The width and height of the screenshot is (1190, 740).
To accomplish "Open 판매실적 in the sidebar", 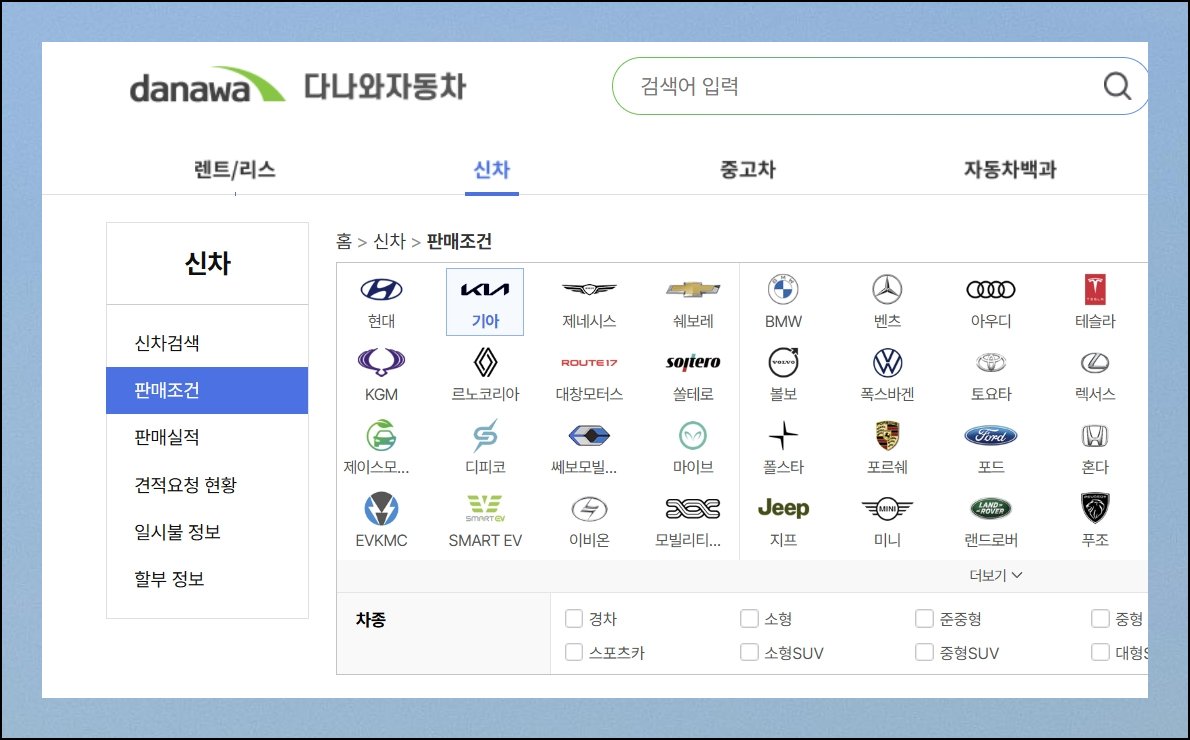I will coord(207,437).
